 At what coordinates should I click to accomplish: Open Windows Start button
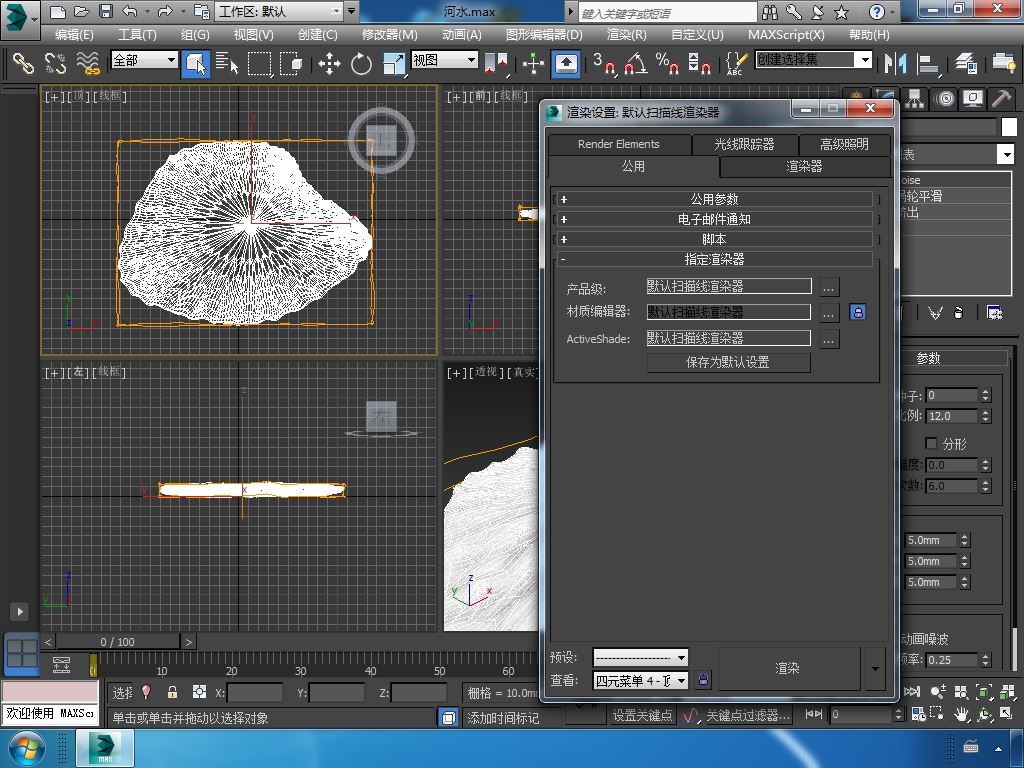pyautogui.click(x=25, y=748)
